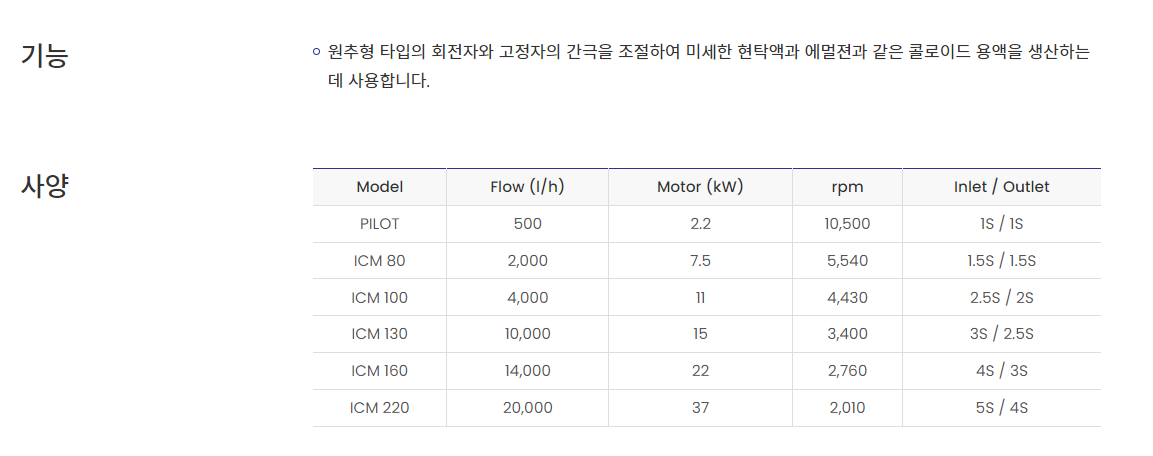Image resolution: width=1153 pixels, height=456 pixels.
Task: Click the 10,500 rpm value
Action: (x=847, y=224)
